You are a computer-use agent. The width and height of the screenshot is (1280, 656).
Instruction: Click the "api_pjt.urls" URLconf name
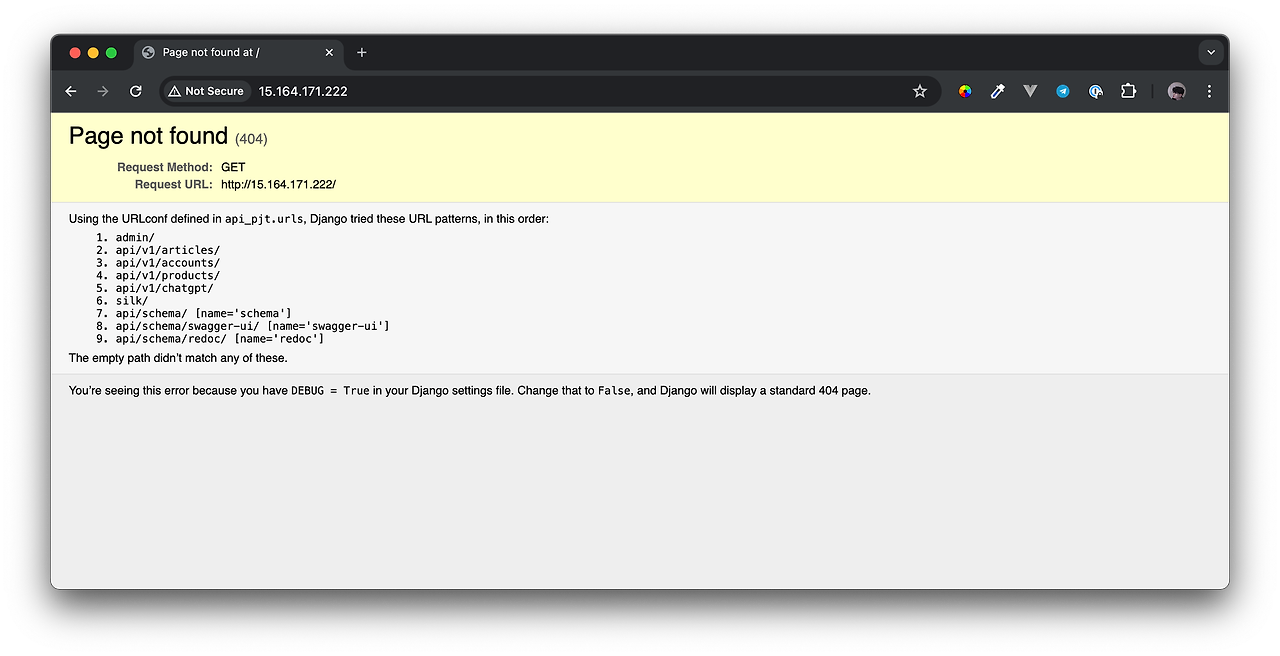click(x=264, y=219)
